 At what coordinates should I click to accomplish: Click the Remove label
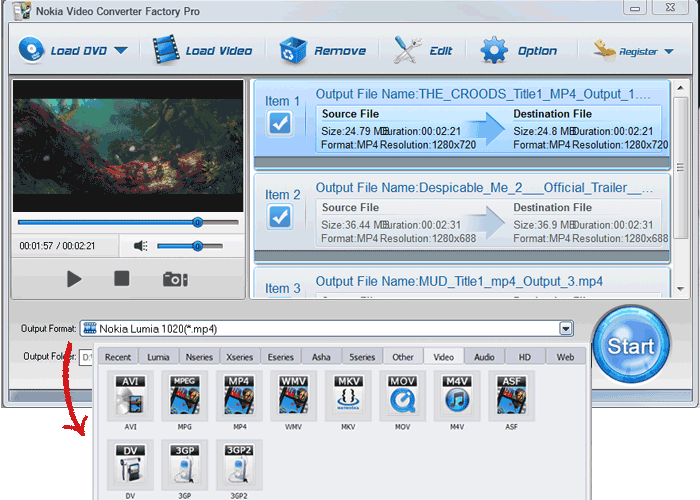coord(340,51)
